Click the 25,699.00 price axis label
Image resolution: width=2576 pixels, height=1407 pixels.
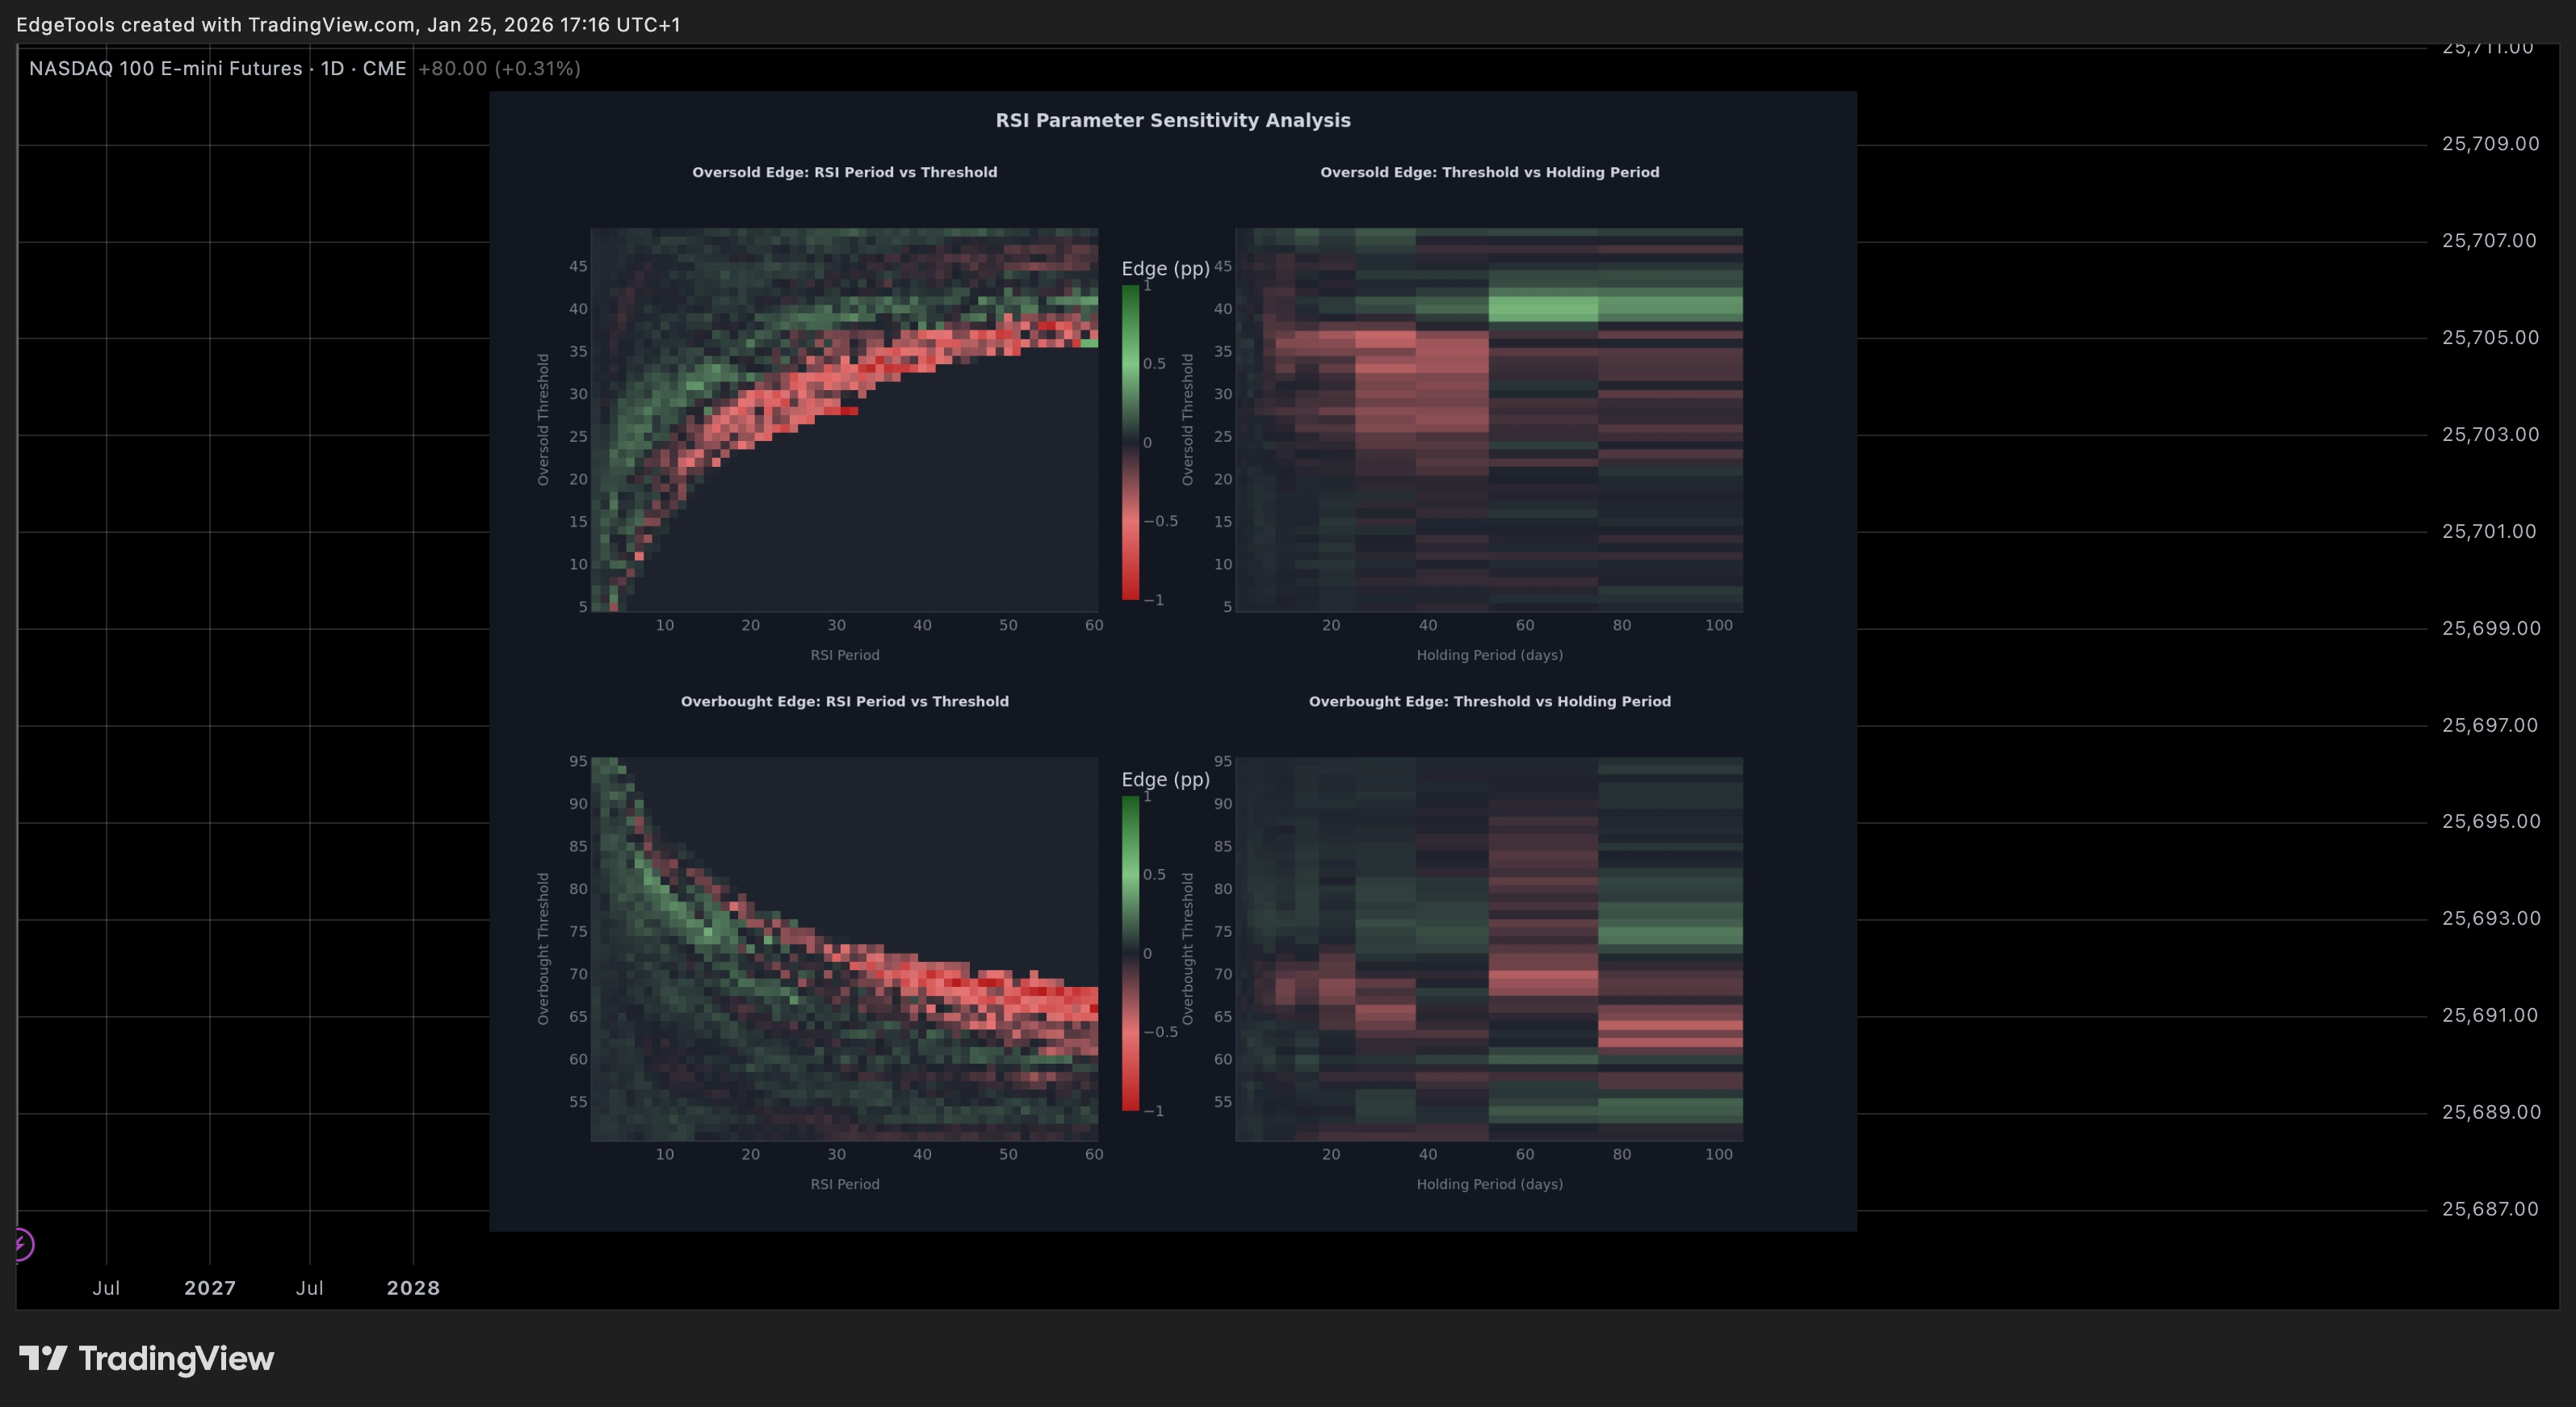pyautogui.click(x=2490, y=628)
